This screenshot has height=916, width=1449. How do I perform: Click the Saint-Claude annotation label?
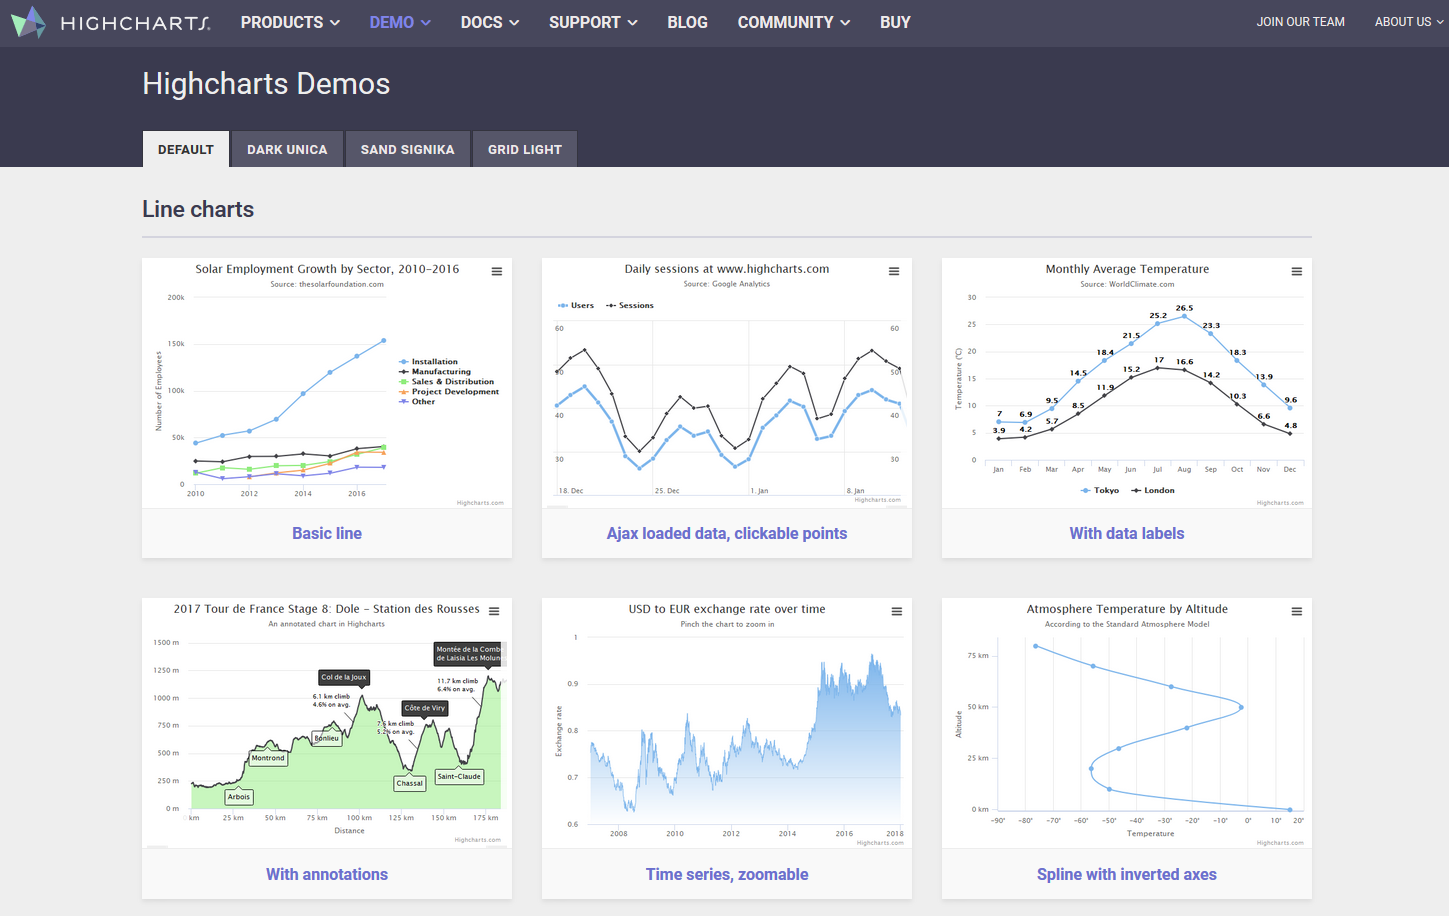(x=459, y=776)
